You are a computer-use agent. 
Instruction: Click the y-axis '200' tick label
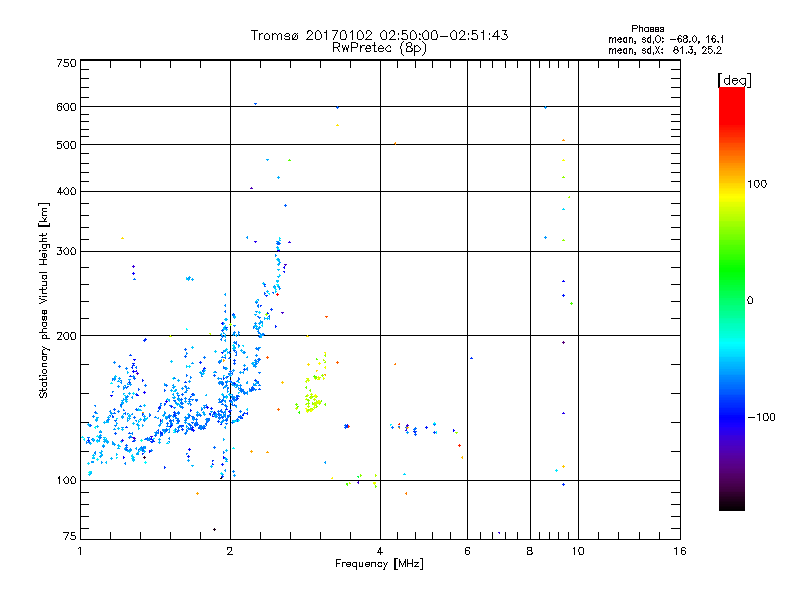pos(66,336)
